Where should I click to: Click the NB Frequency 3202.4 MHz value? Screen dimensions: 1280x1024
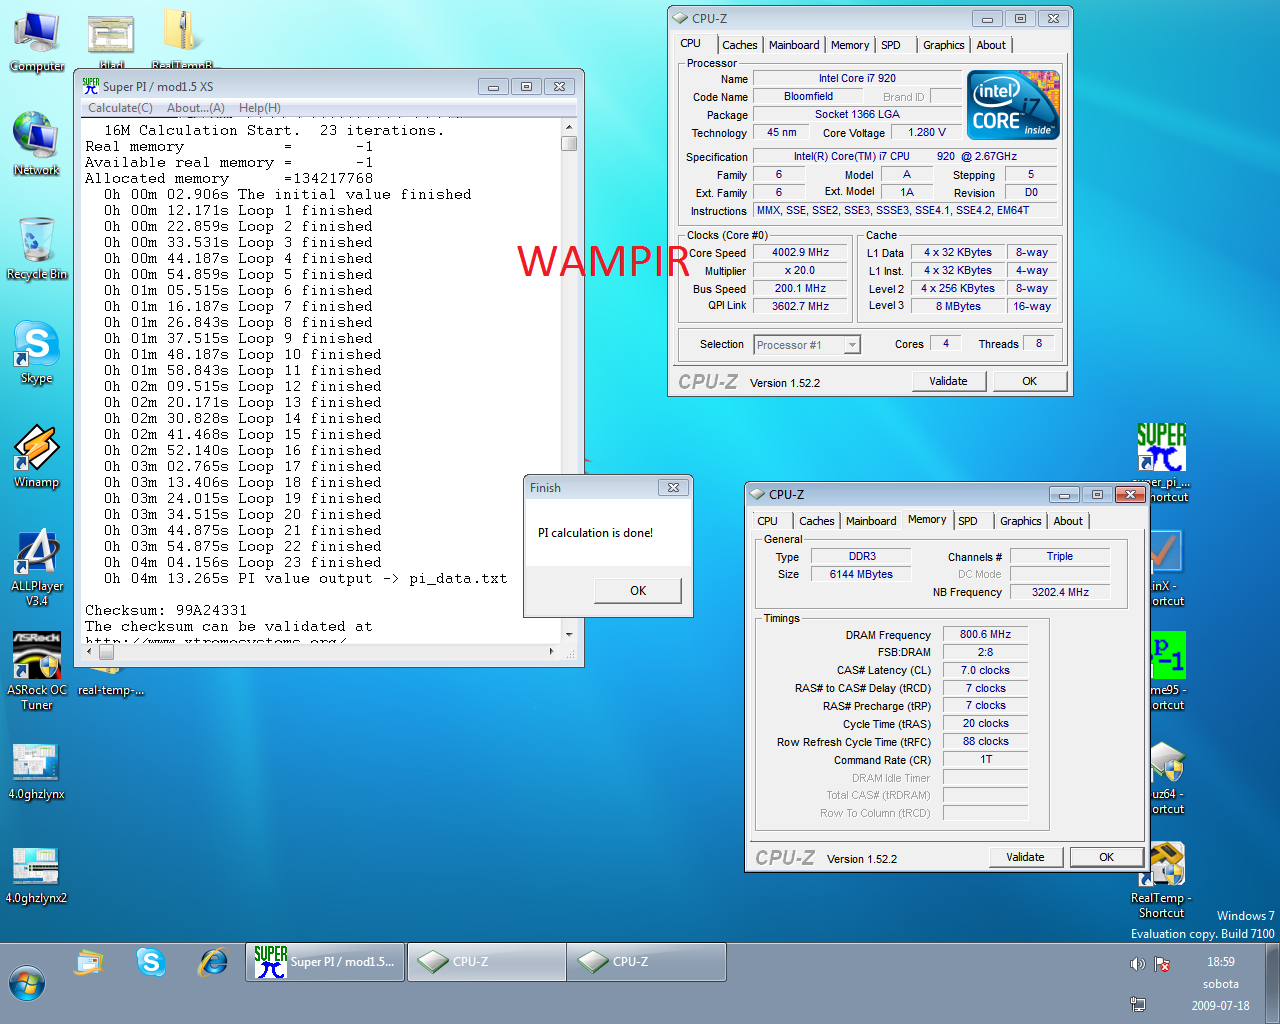coord(1060,592)
